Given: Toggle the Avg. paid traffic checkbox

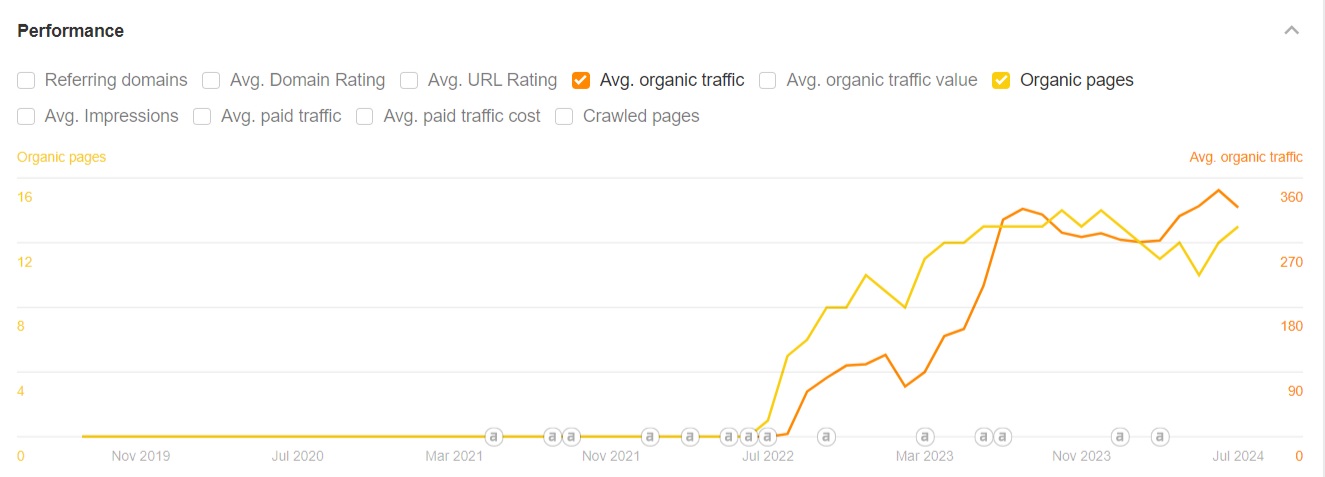Looking at the screenshot, I should [x=203, y=116].
